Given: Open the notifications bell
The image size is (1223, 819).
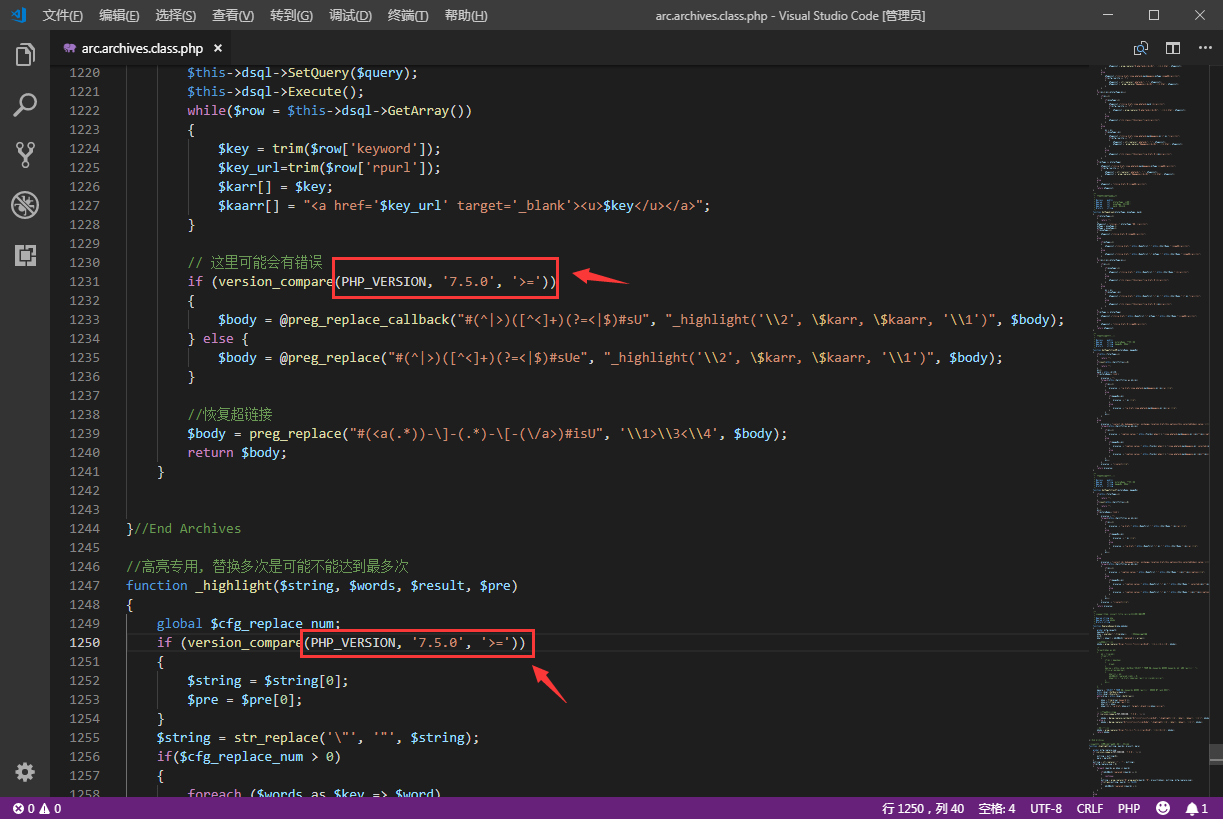Looking at the screenshot, I should (x=1197, y=808).
